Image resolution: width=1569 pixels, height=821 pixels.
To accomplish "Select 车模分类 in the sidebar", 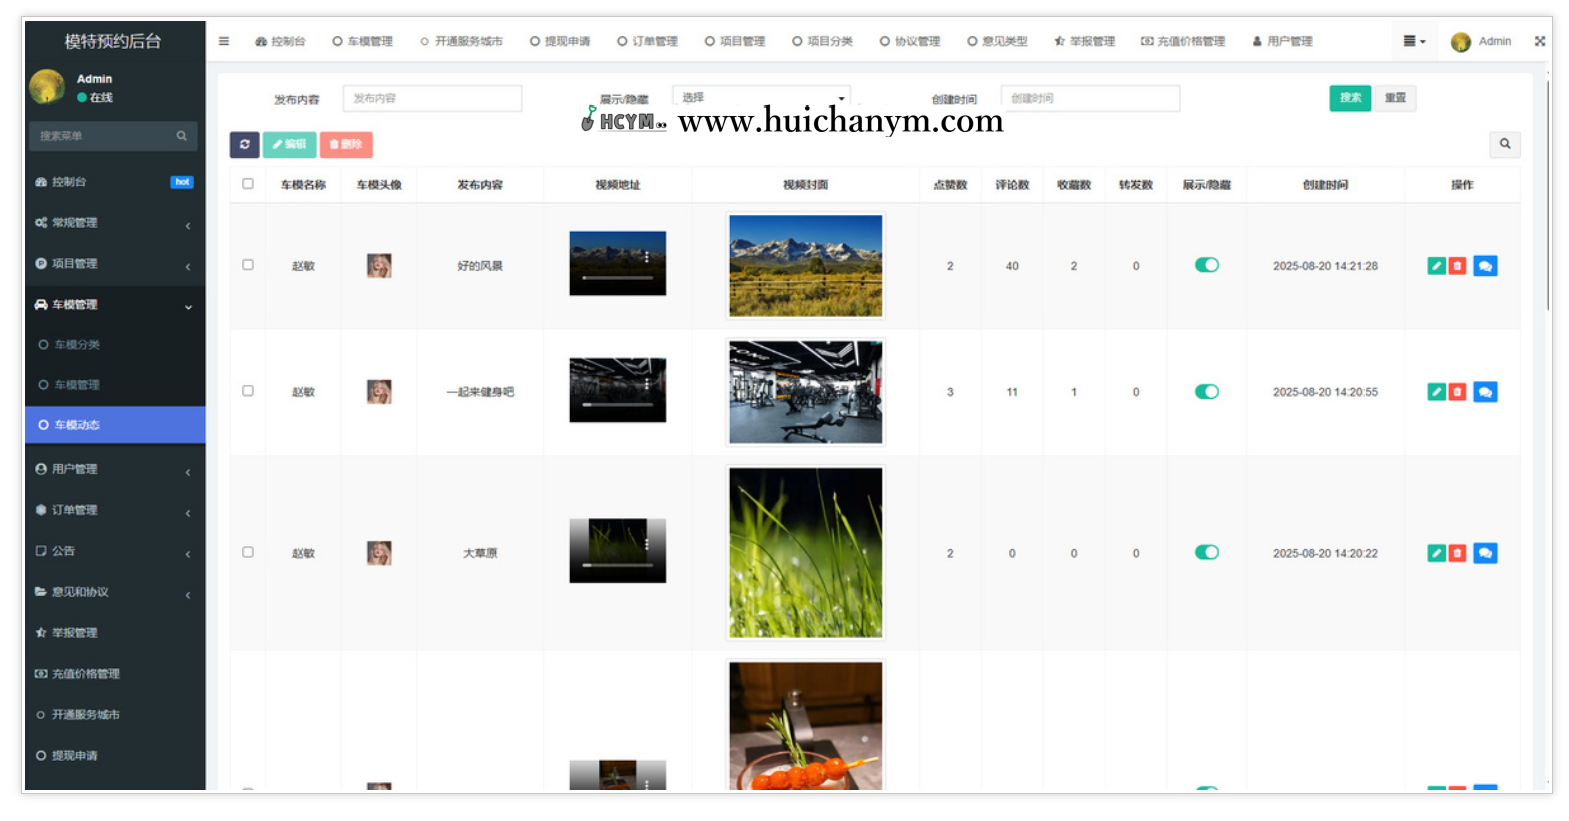I will click(x=77, y=345).
